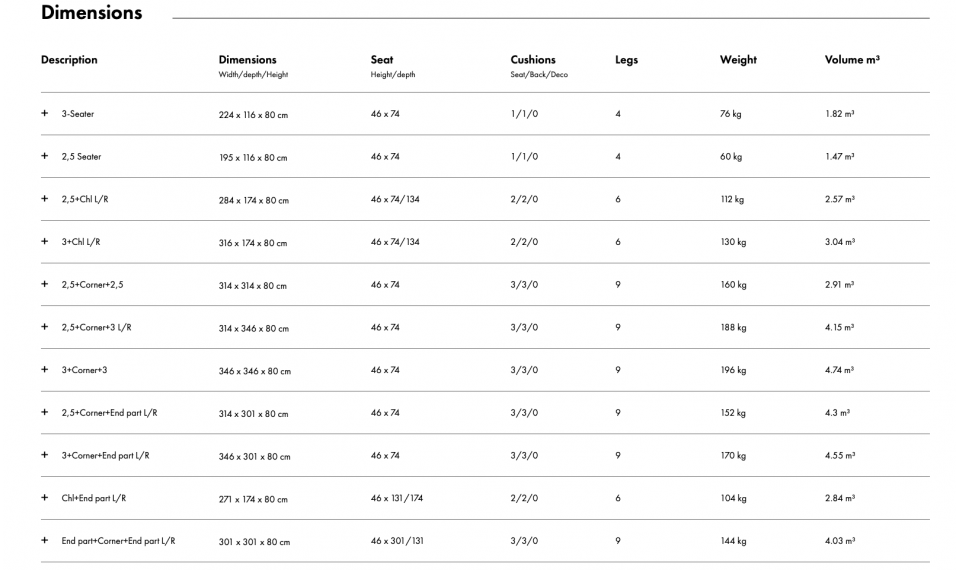Expand End part+Corner+End part L/R row

pos(44,541)
